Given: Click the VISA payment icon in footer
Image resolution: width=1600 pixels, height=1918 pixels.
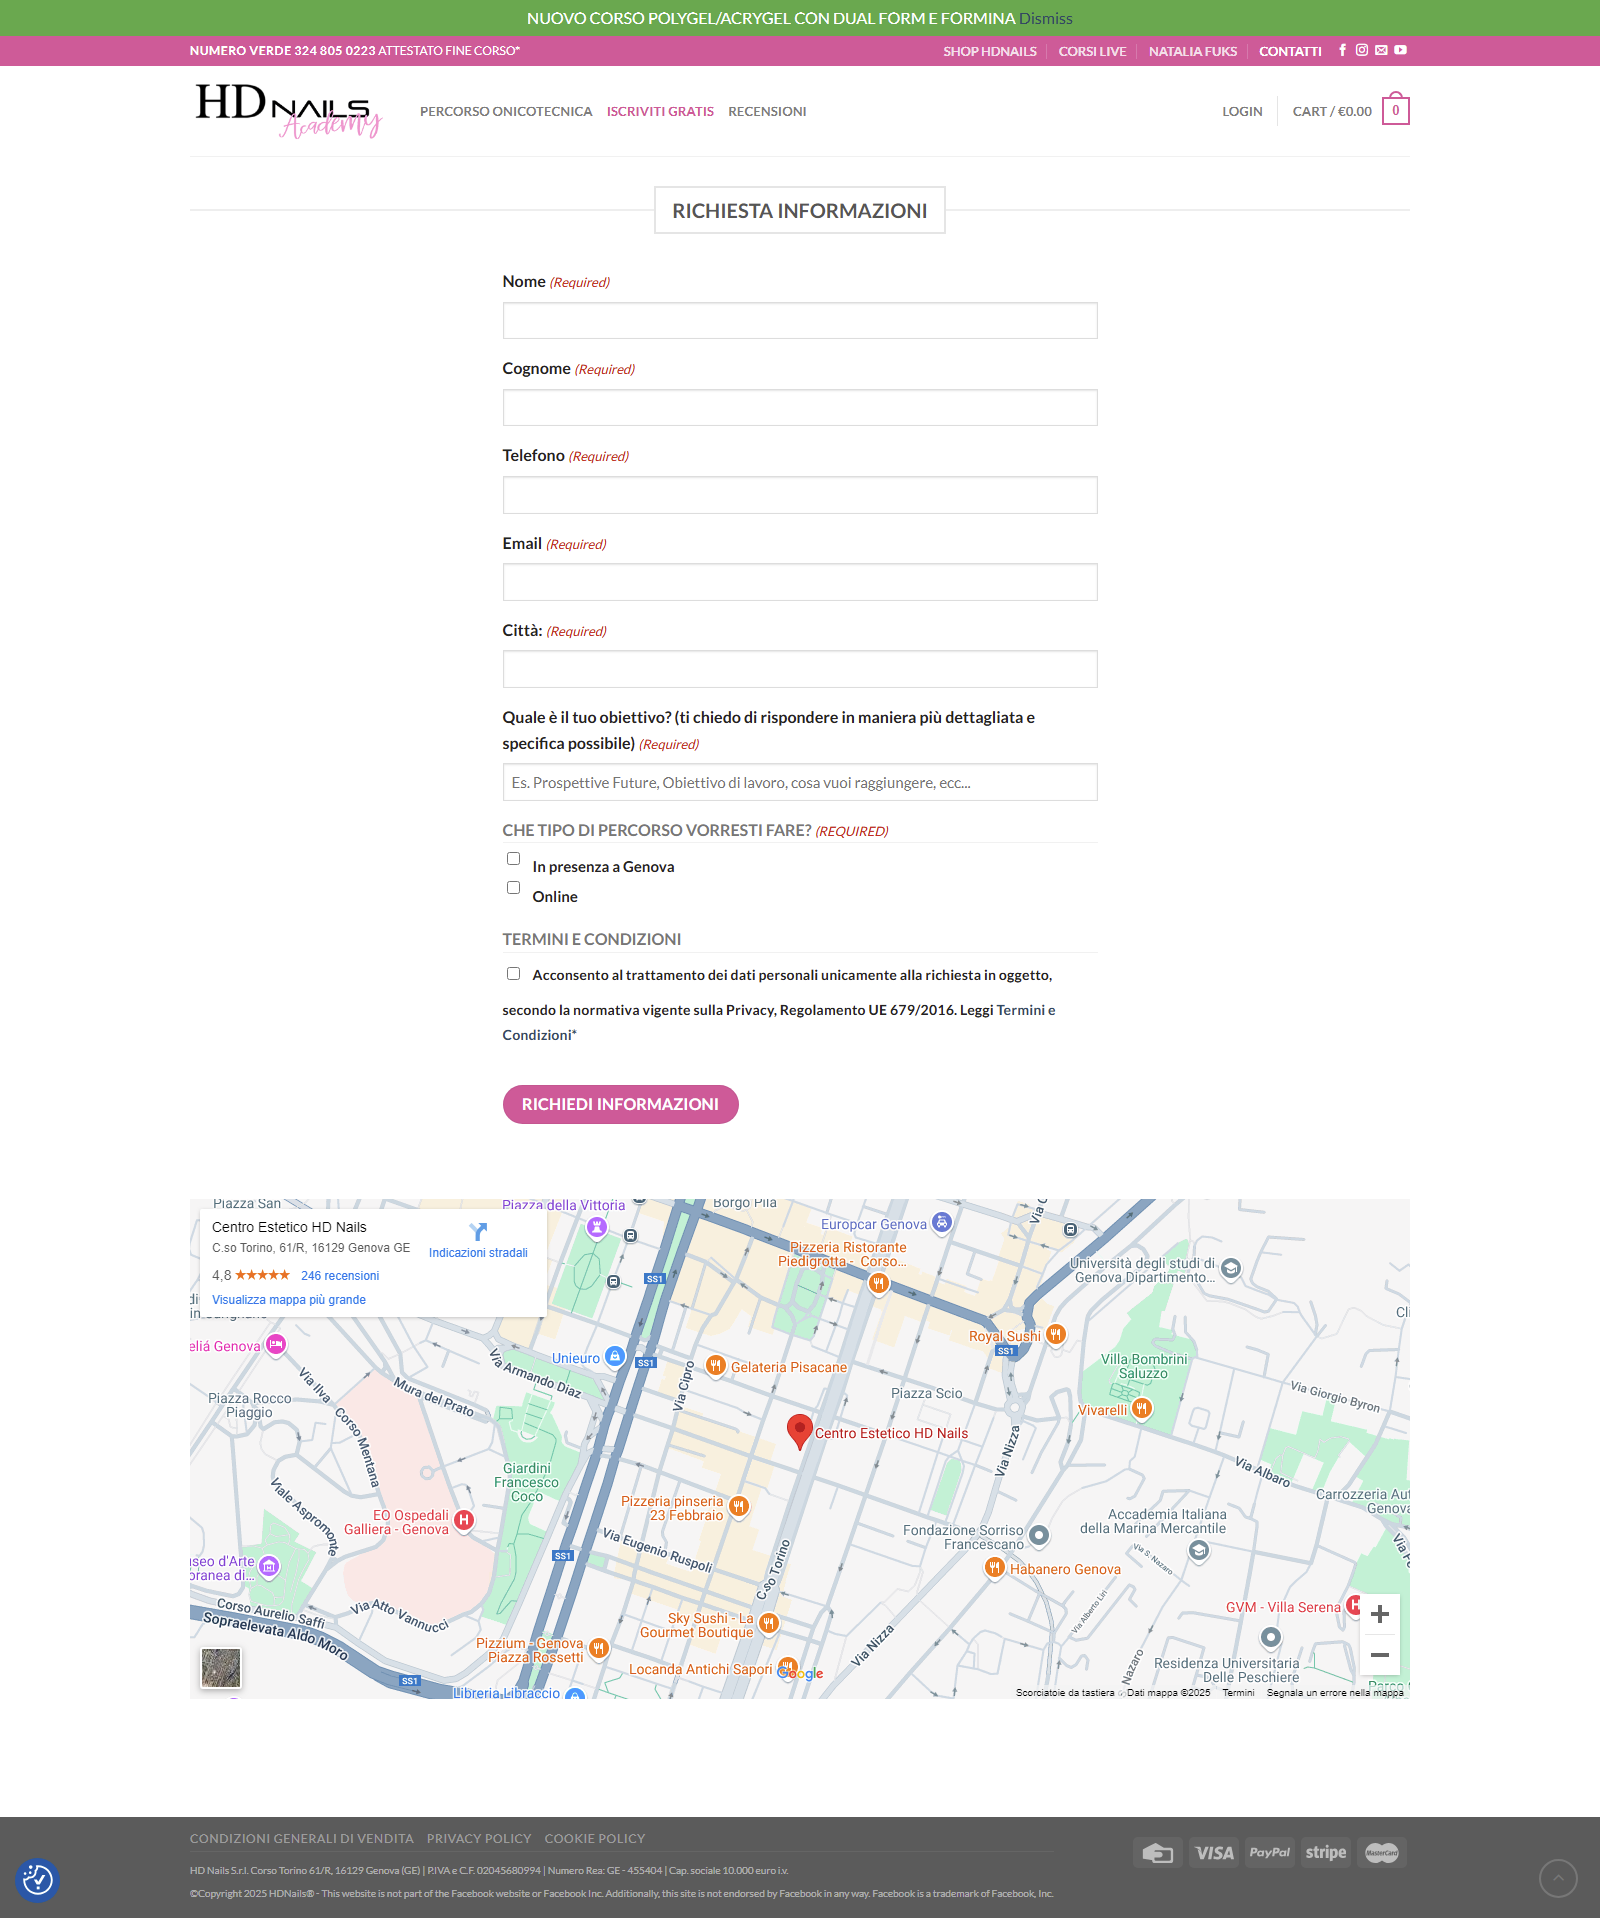Looking at the screenshot, I should point(1214,1852).
